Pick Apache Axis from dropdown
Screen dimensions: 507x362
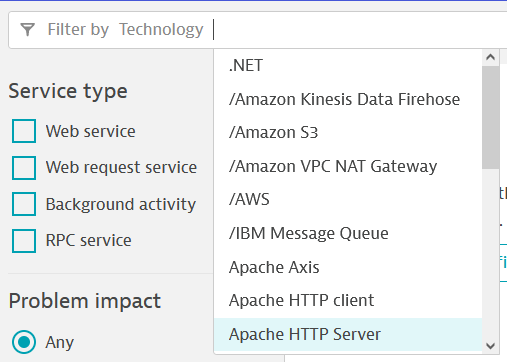point(348,267)
